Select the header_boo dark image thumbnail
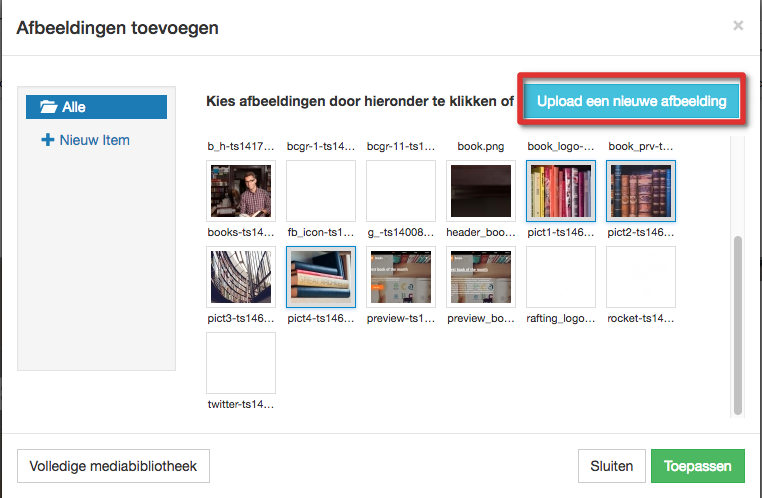Screen dimensions: 762x498 (x=480, y=190)
